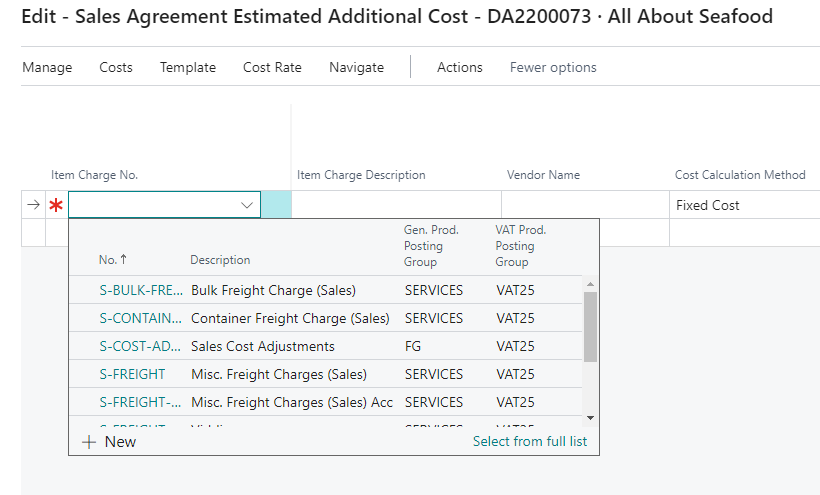This screenshot has width=820, height=495.
Task: Choose the S-FREIGHT item charge
Action: point(132,374)
